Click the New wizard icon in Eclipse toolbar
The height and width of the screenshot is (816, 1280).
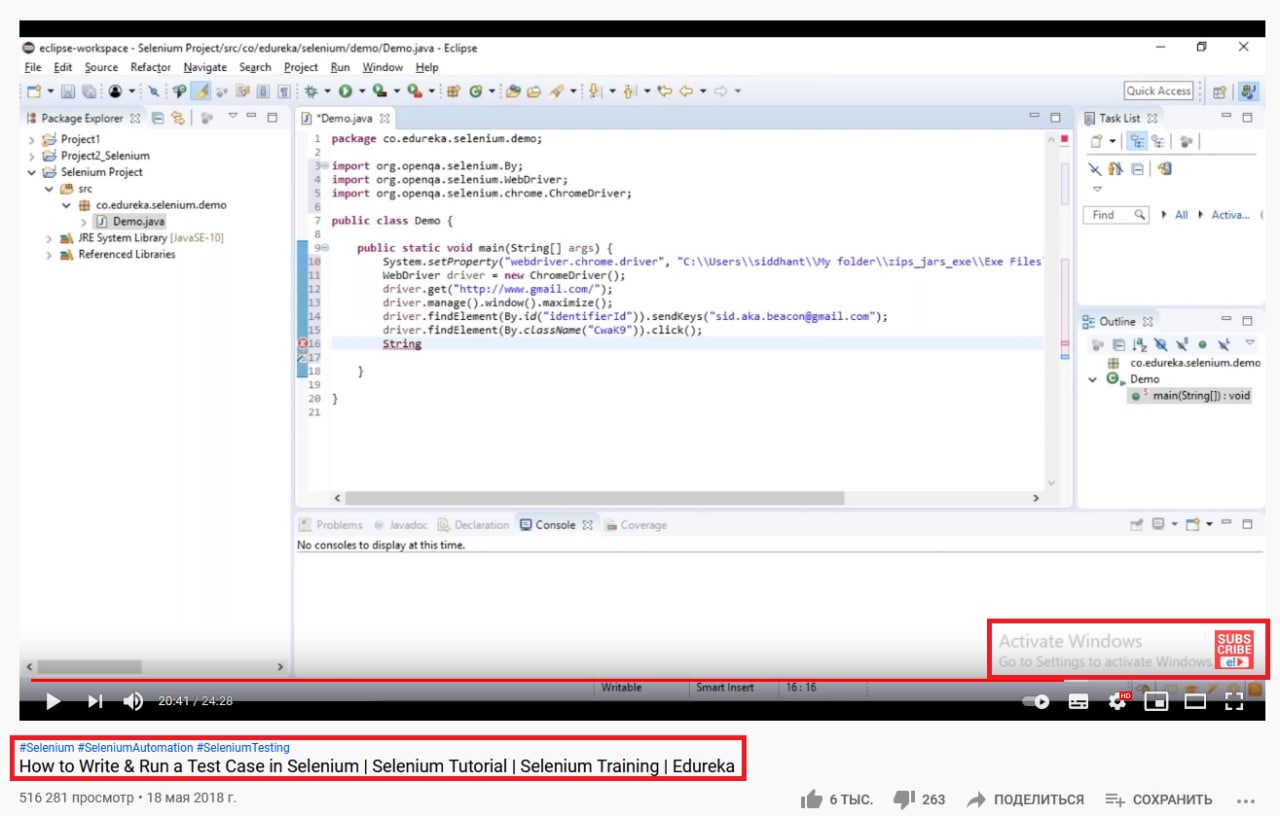pos(34,91)
